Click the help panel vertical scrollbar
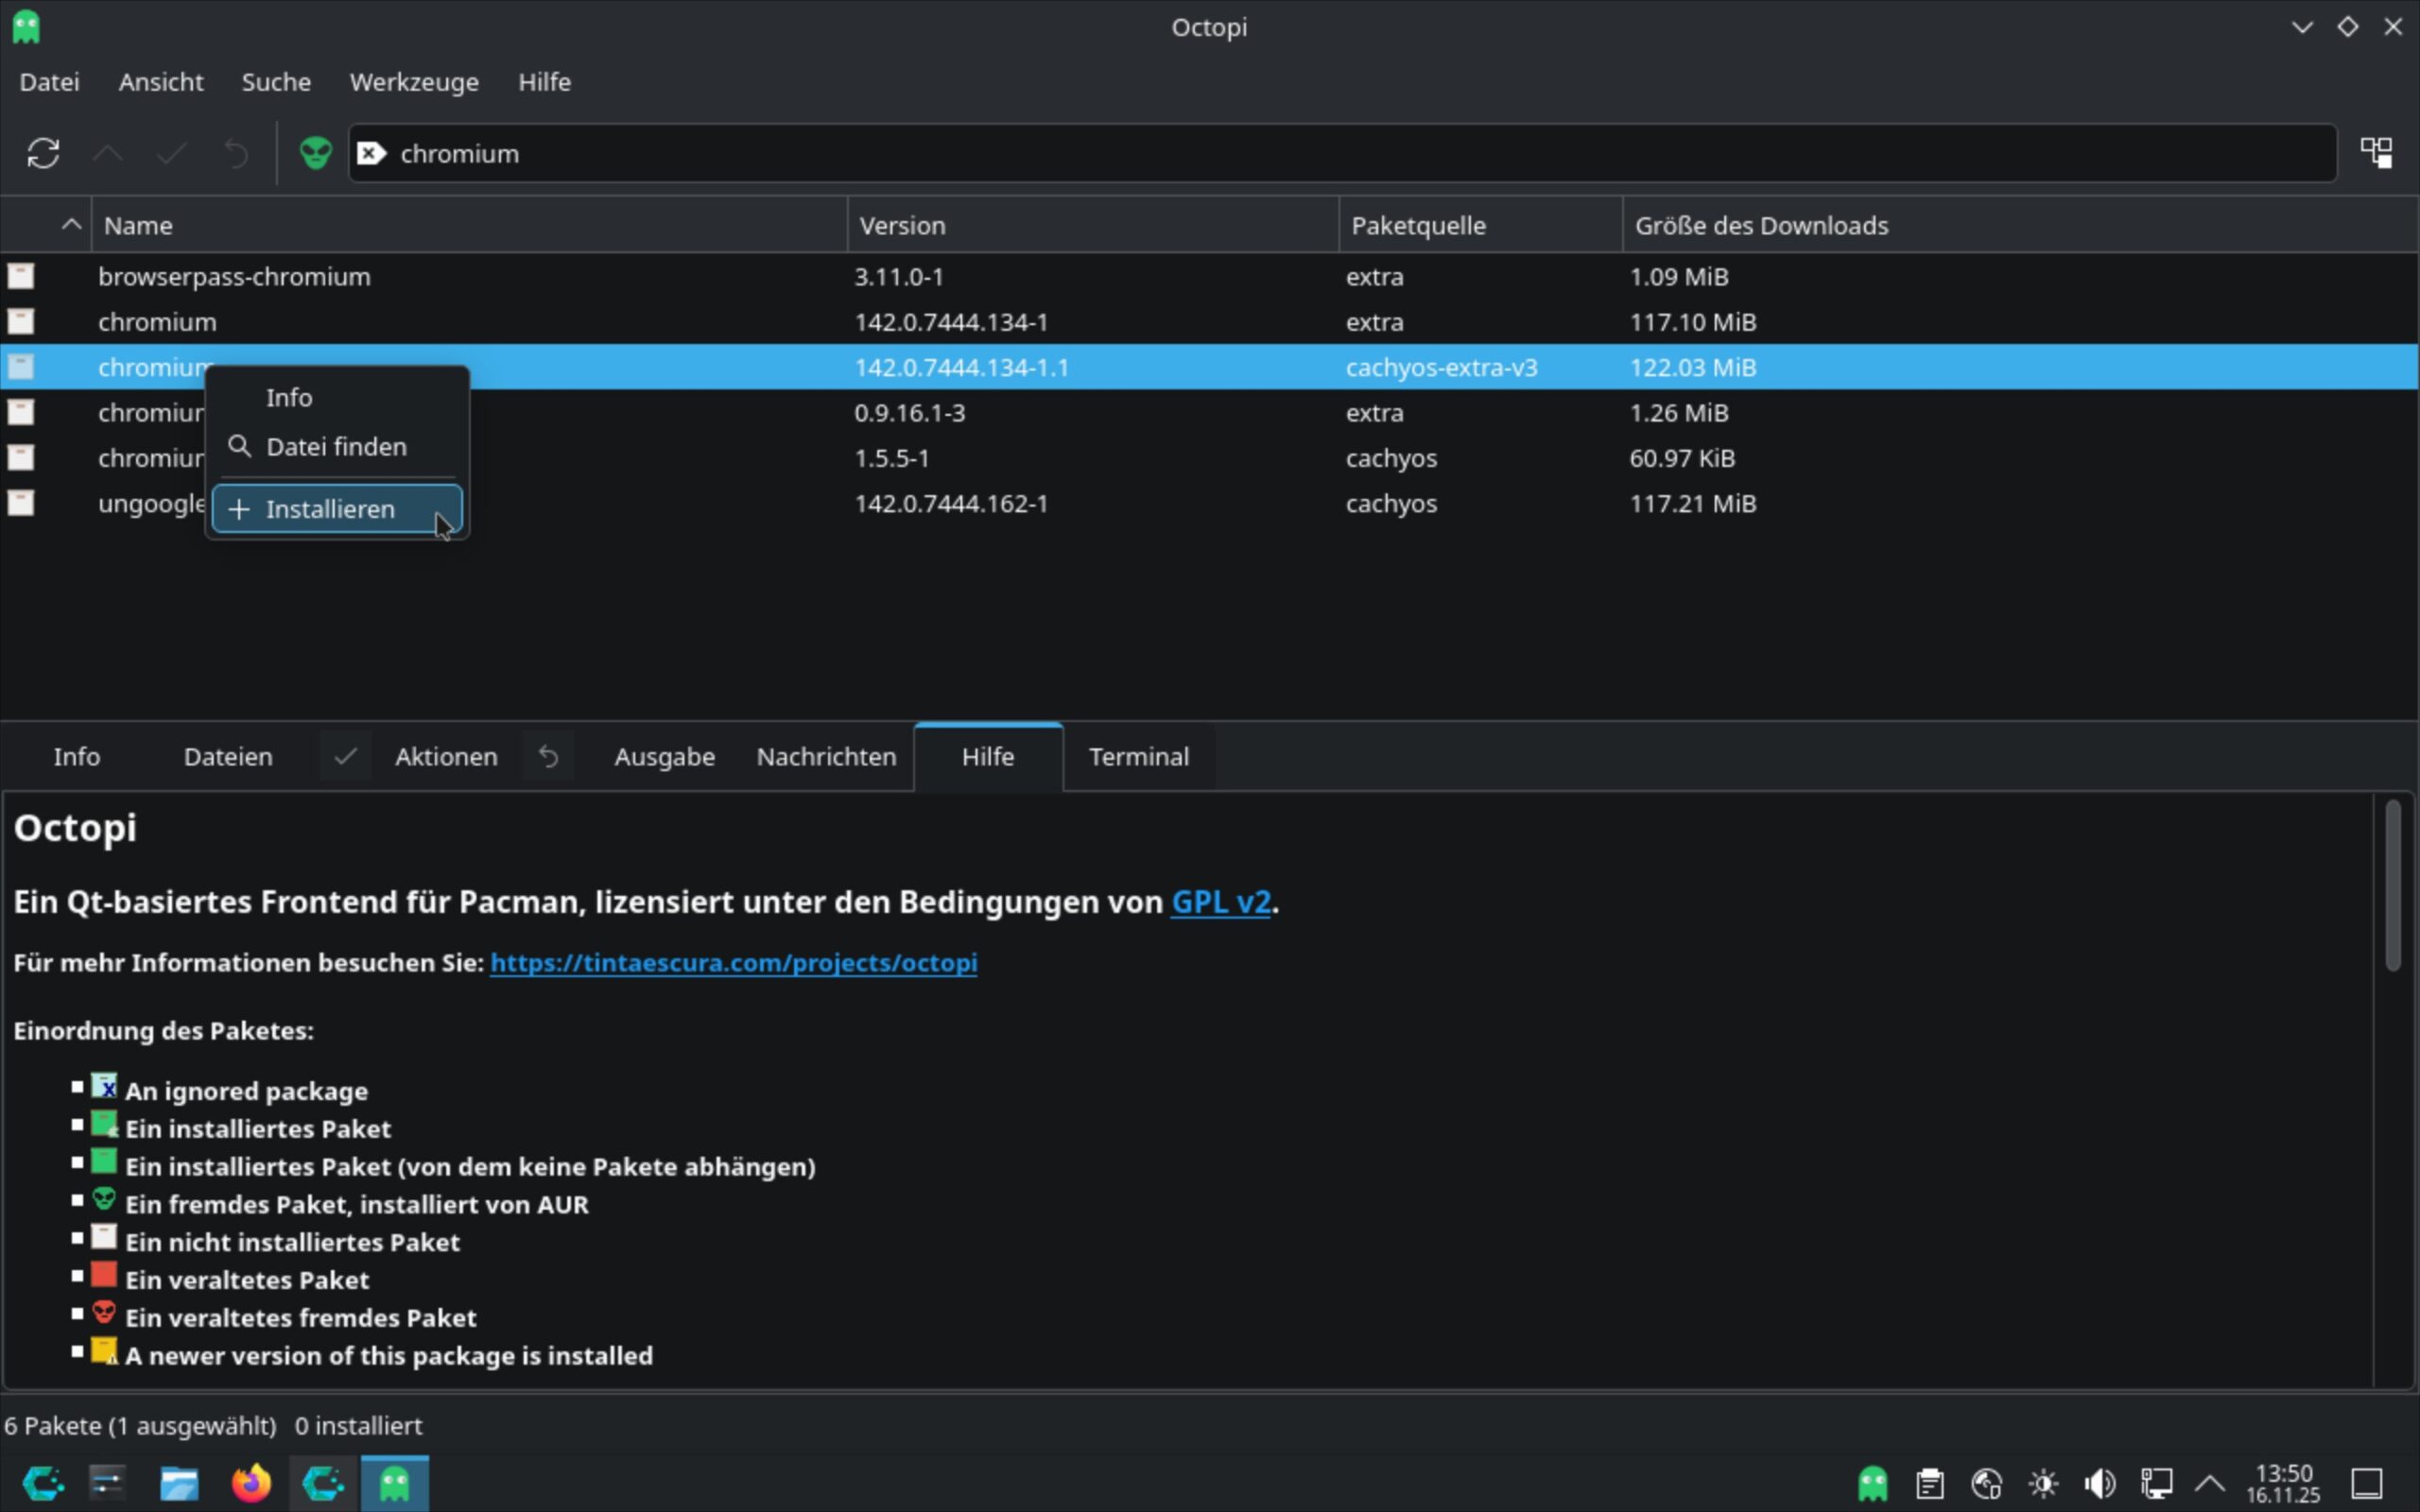 click(x=2392, y=886)
